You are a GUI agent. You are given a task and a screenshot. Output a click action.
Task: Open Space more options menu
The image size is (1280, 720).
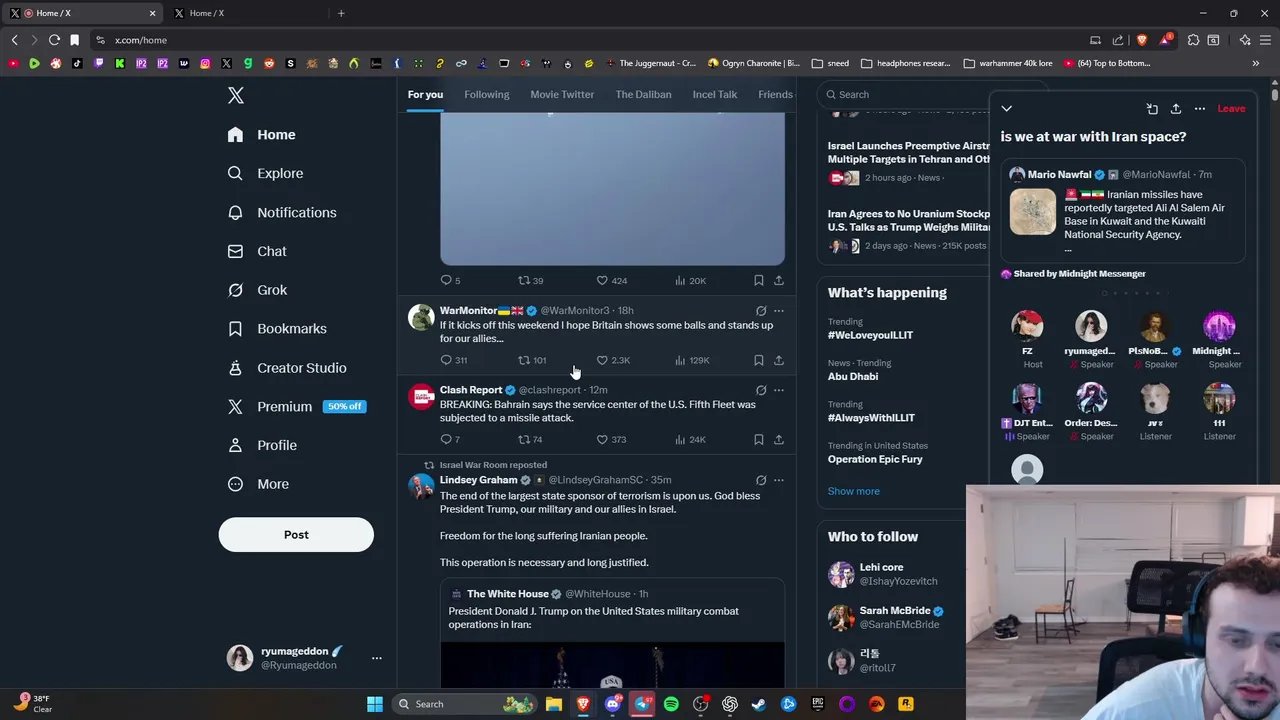coord(1200,108)
